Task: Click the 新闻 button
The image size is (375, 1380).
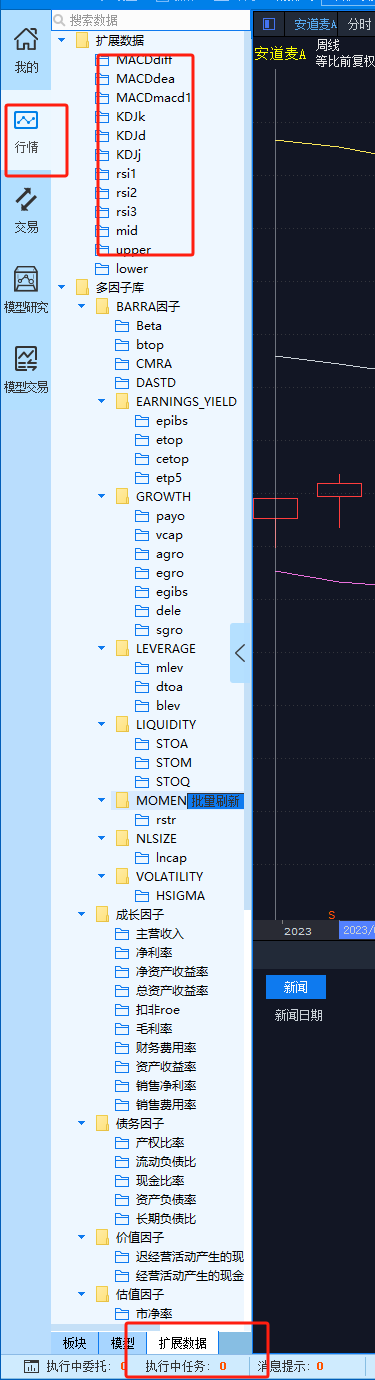Action: pos(296,987)
